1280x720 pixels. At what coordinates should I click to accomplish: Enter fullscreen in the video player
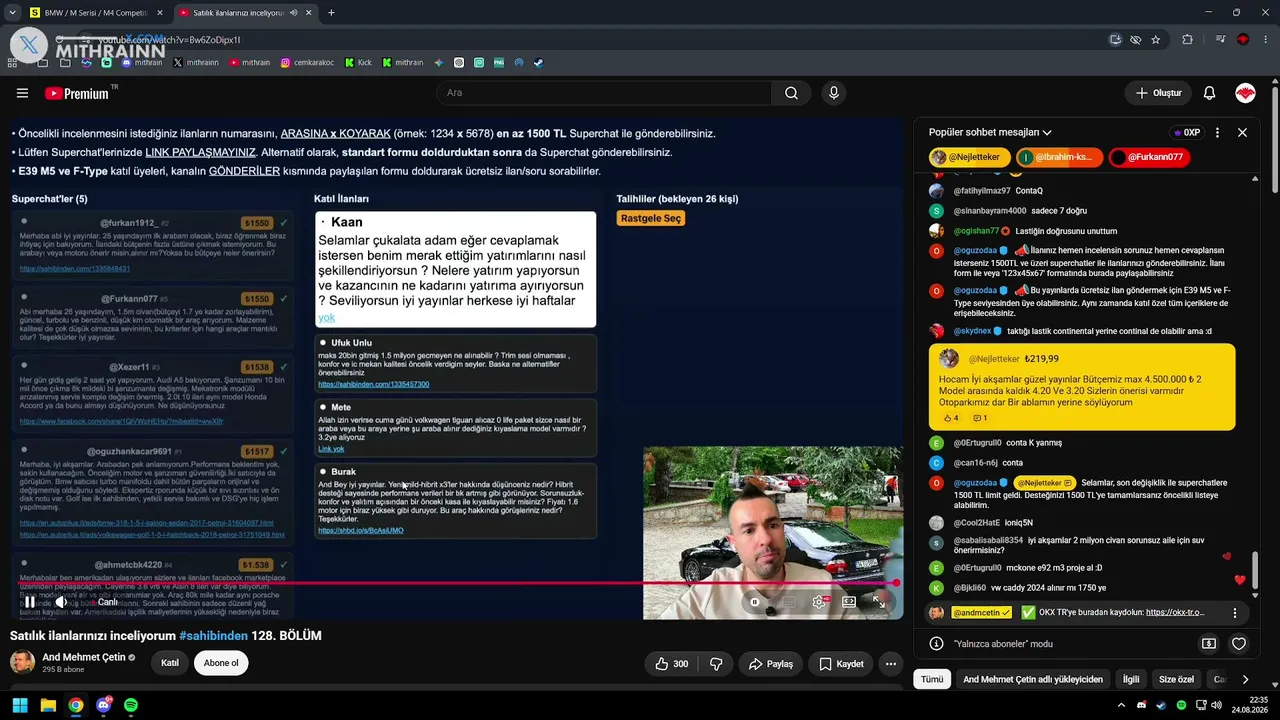(878, 602)
